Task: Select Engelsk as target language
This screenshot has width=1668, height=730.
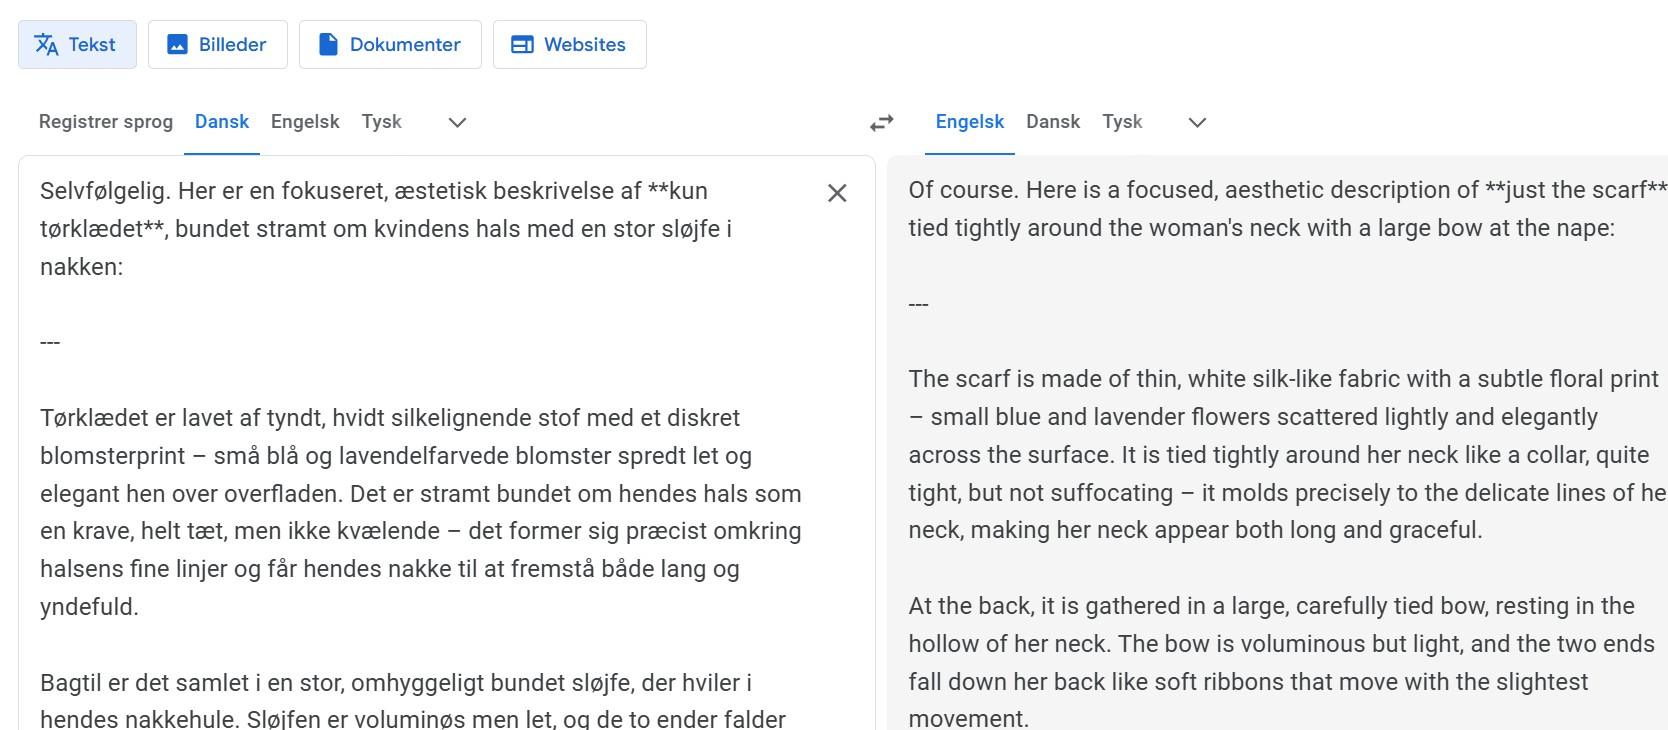Action: (970, 122)
